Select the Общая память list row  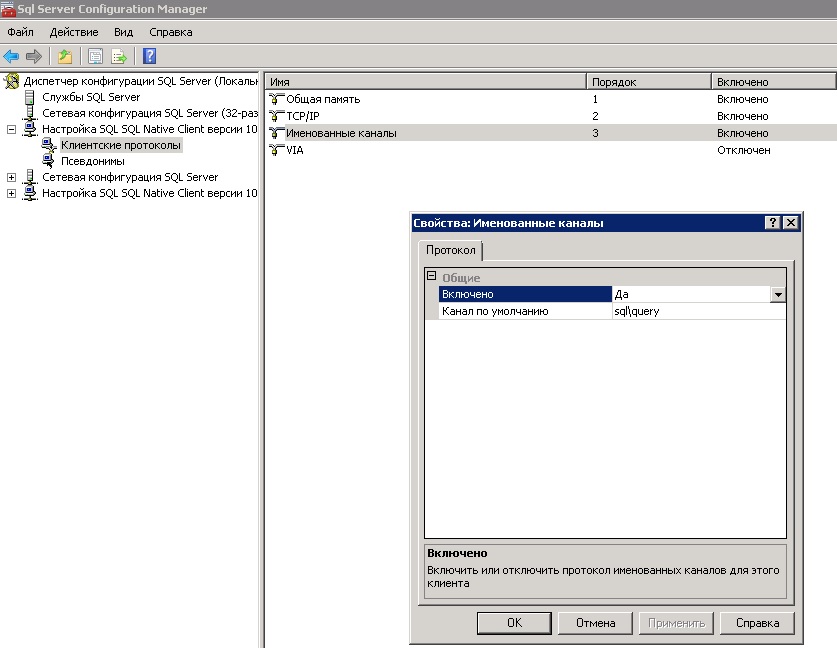click(551, 99)
